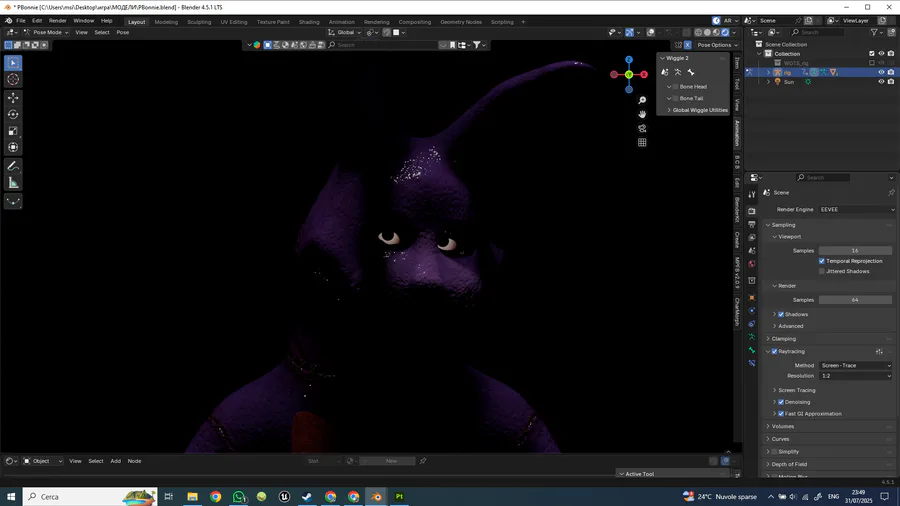This screenshot has width=900, height=506.
Task: Select the Breakdowner pose tool
Action: pos(13,201)
